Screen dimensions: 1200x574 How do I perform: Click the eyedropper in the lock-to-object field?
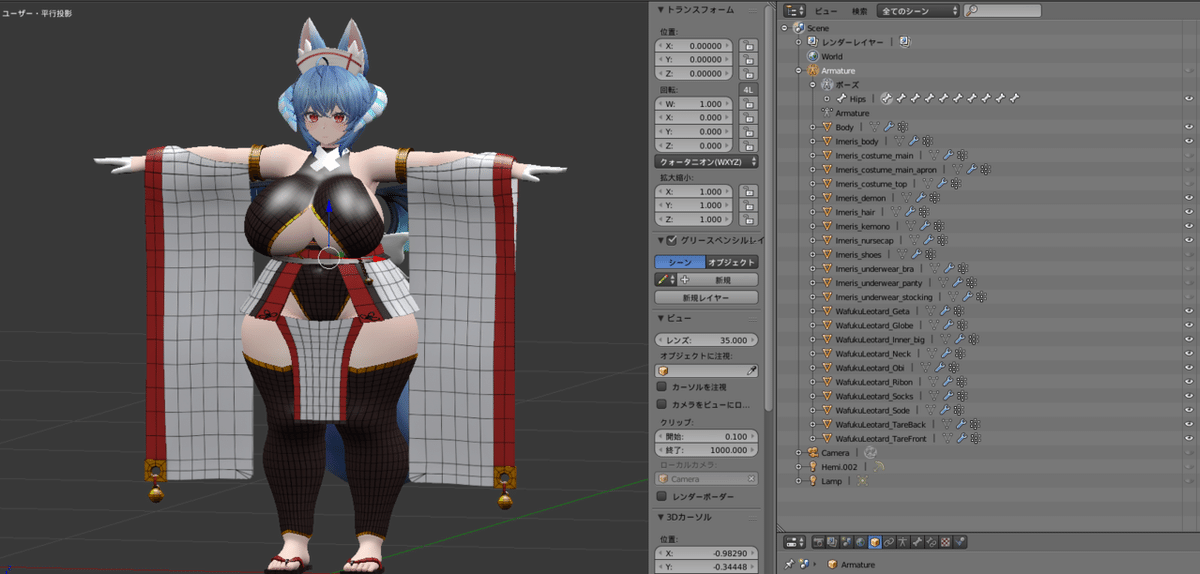pos(752,370)
